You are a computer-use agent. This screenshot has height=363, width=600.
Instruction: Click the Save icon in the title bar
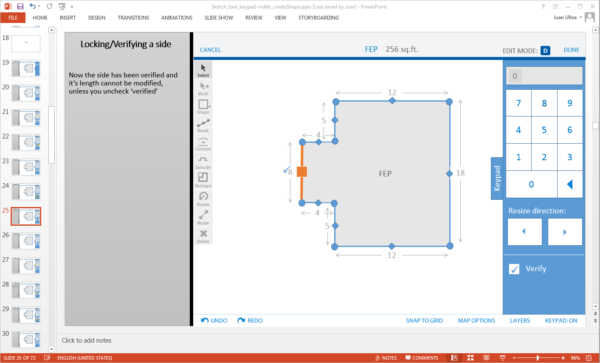coord(20,6)
